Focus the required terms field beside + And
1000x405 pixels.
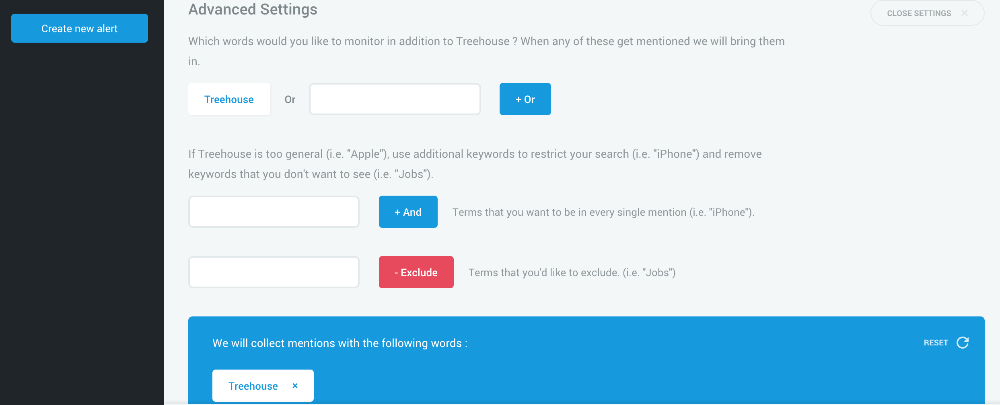[x=274, y=212]
